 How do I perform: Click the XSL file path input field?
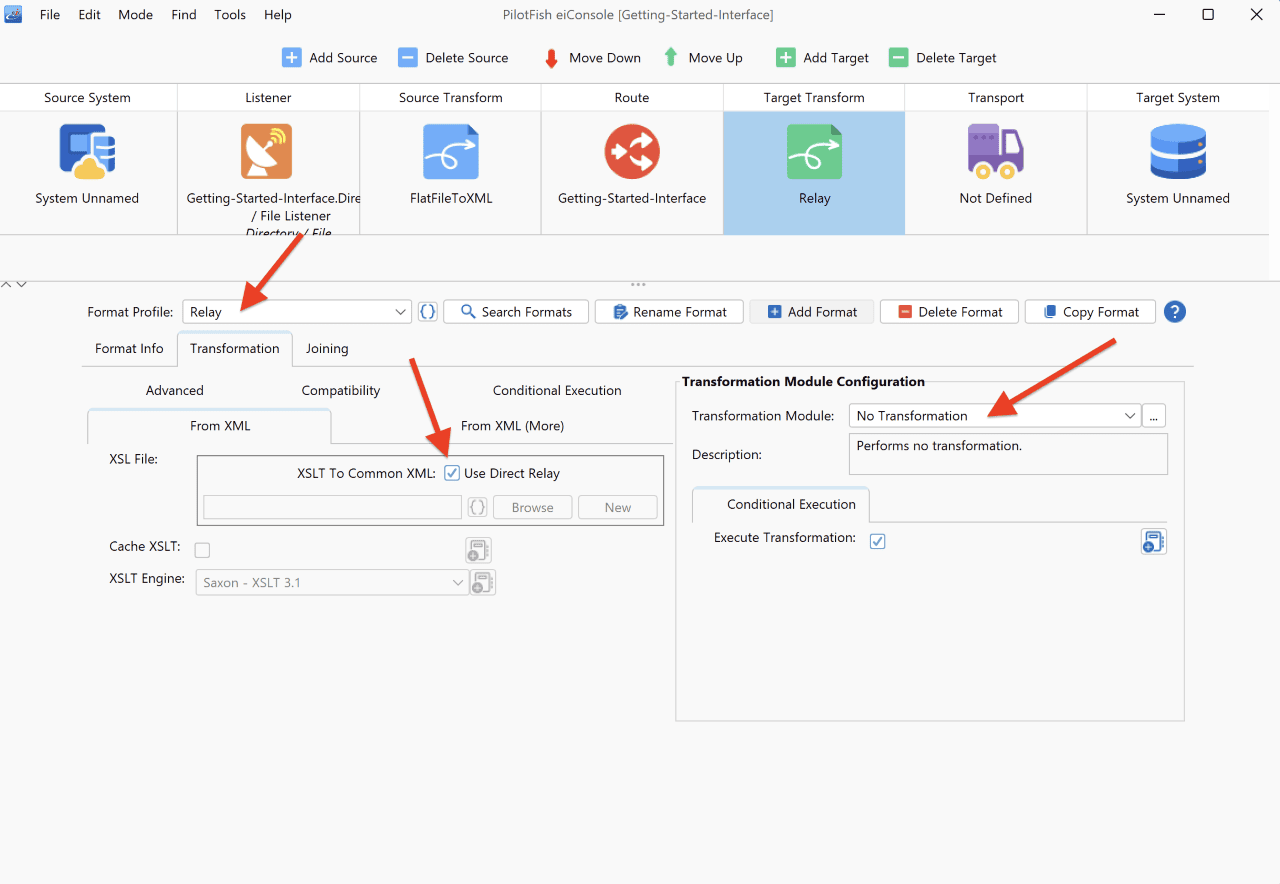tap(332, 507)
